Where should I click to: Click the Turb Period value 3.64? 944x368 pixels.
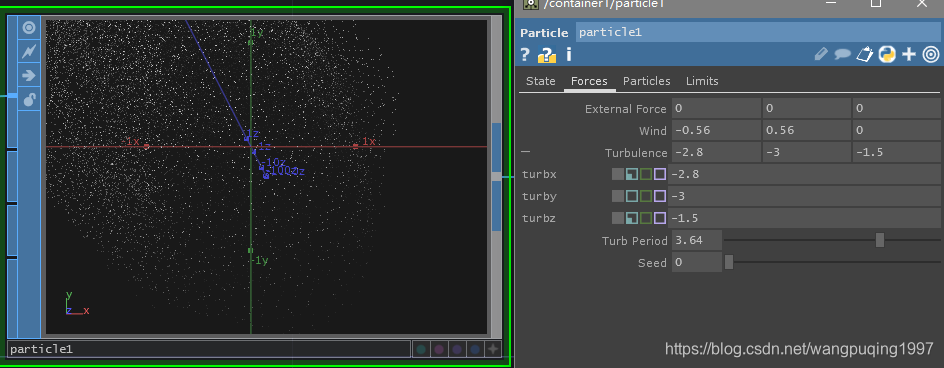coord(697,240)
